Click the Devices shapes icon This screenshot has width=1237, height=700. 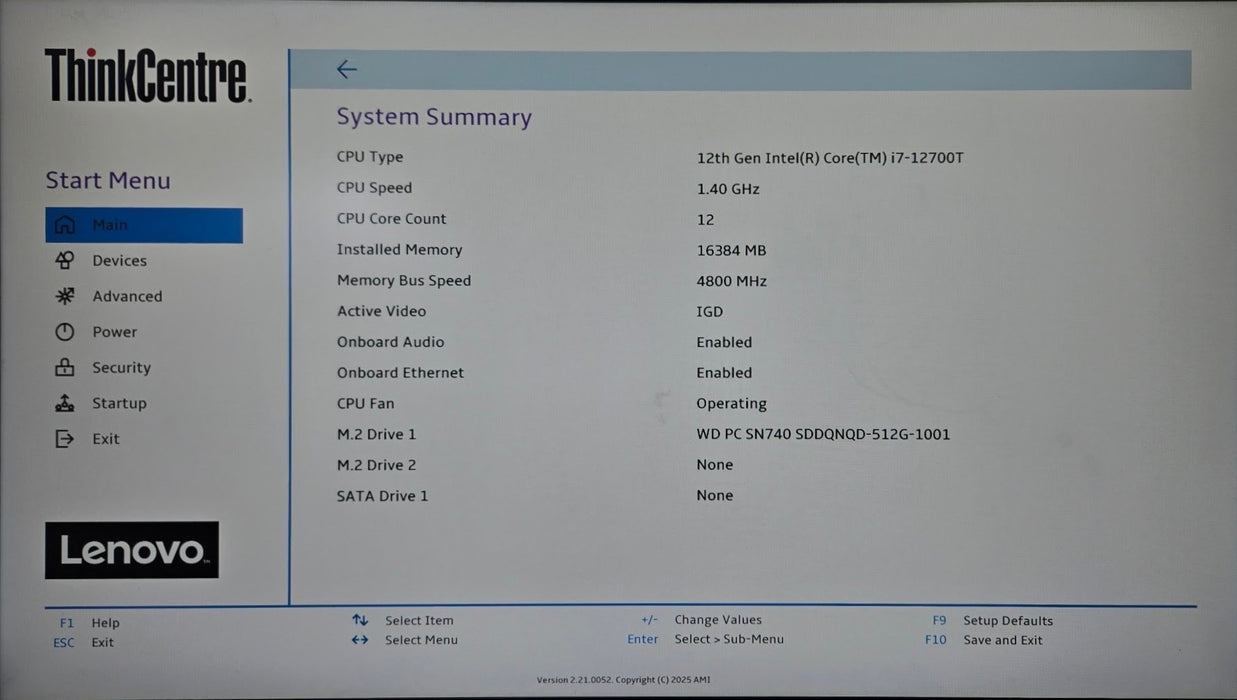click(65, 260)
